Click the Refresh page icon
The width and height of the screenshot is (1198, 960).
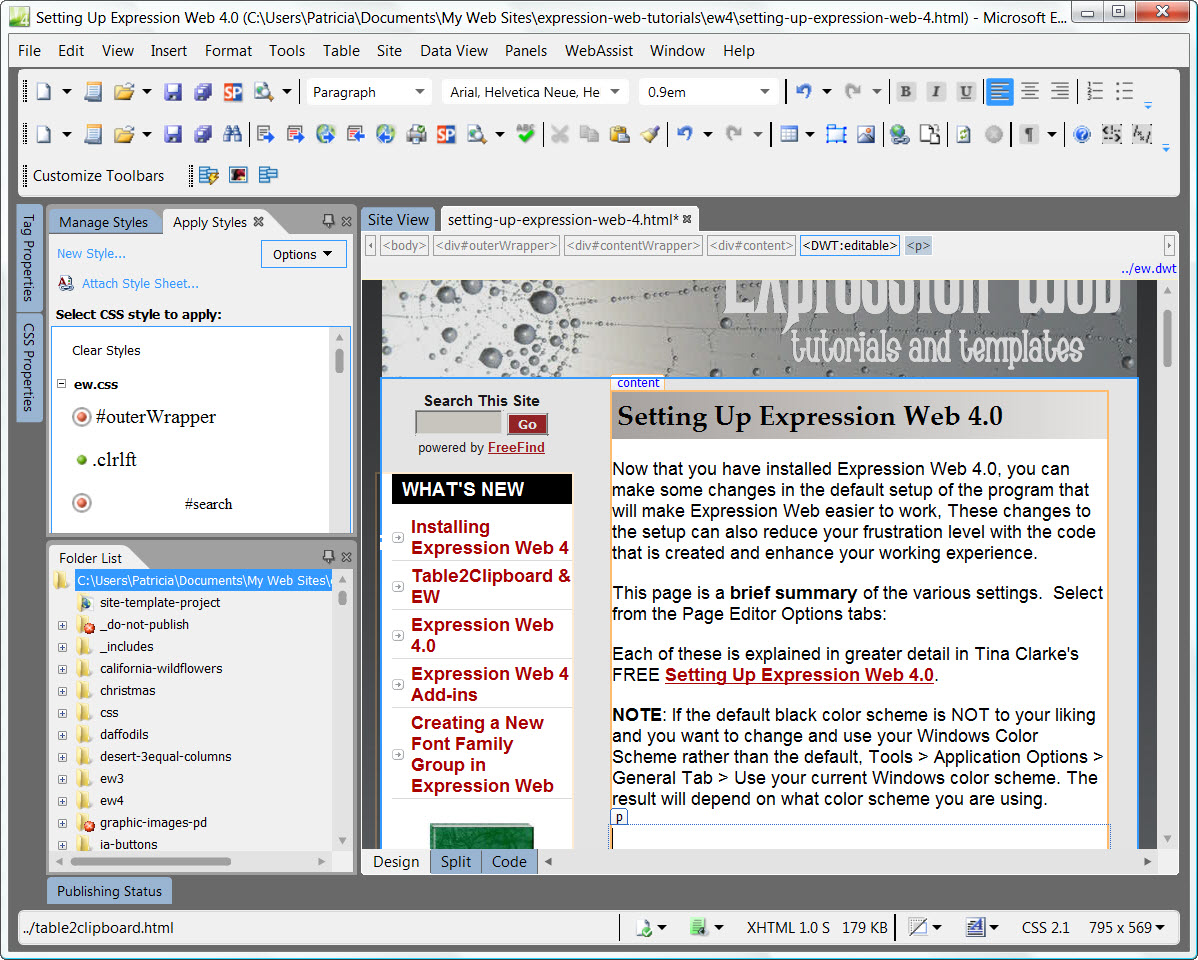963,135
